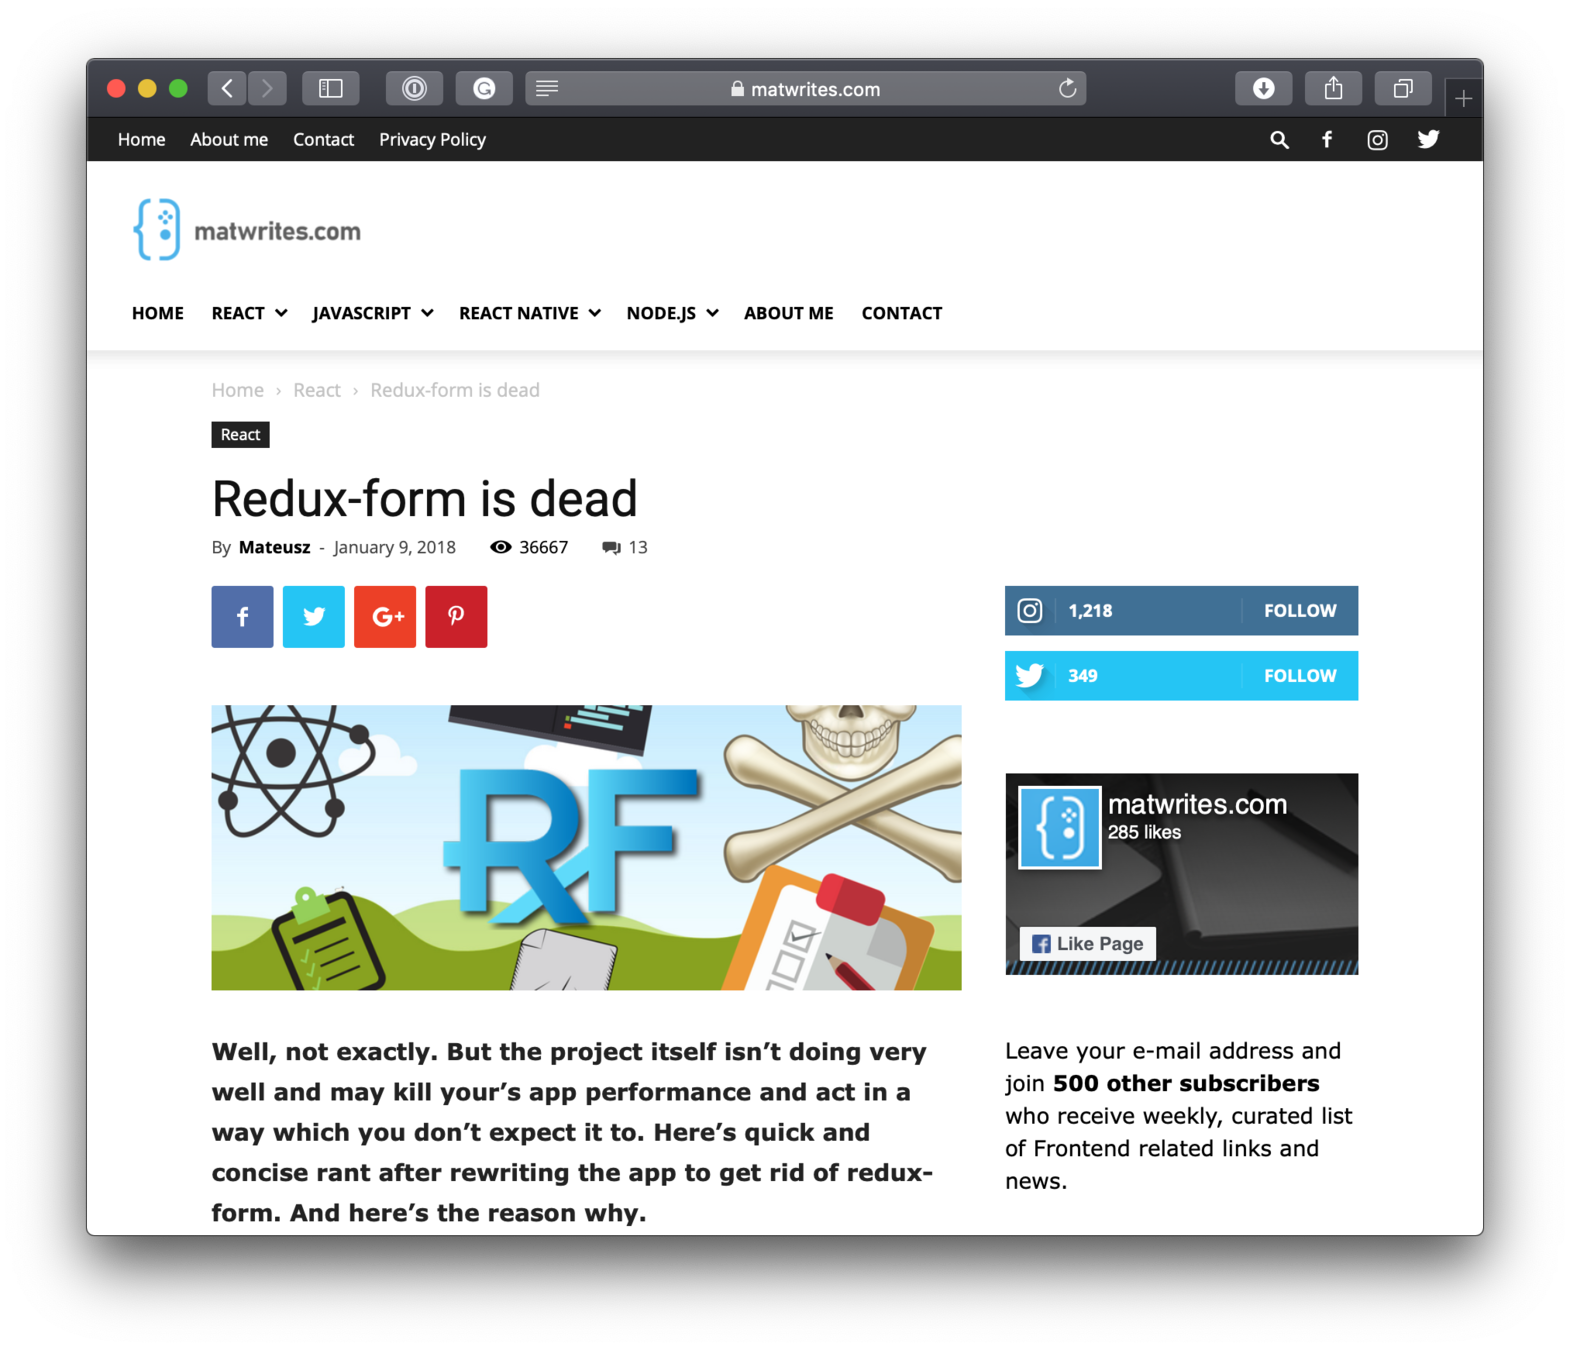1570x1350 pixels.
Task: Click the Instagram icon in follower widget
Action: 1030,611
